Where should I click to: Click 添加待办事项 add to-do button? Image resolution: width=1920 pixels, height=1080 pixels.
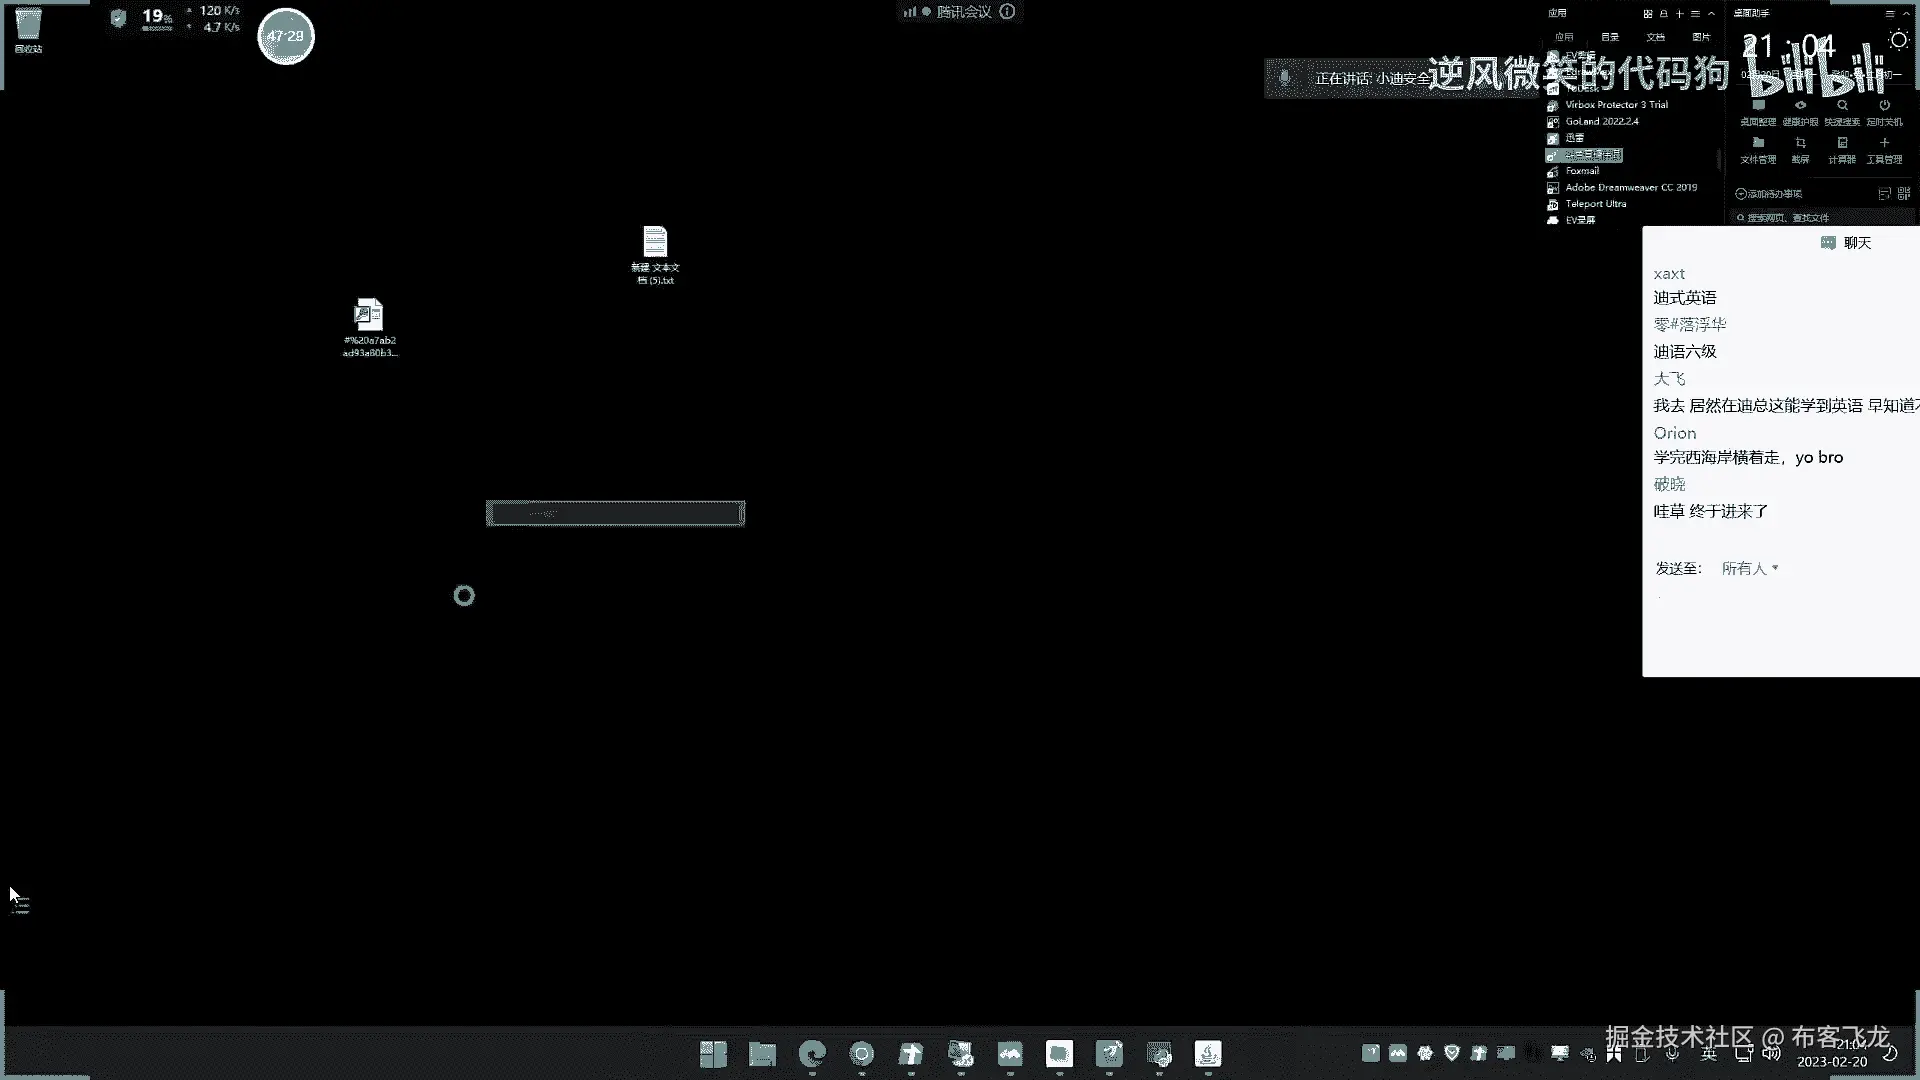[x=1769, y=194]
